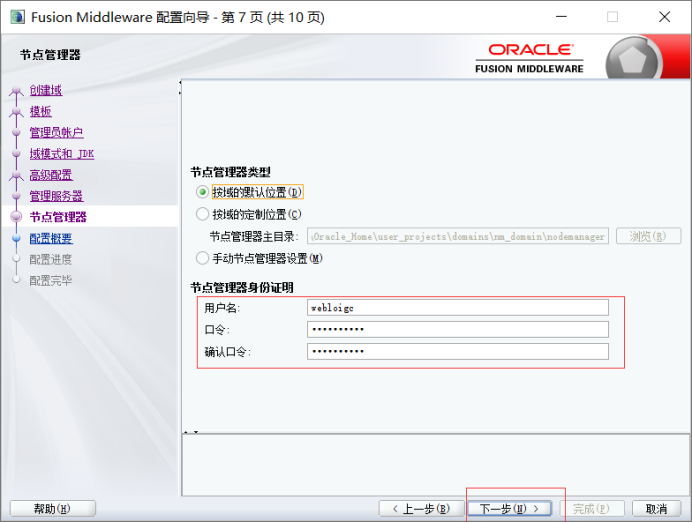692x523 pixels.
Task: Go to the 模板 step
Action: [x=40, y=111]
